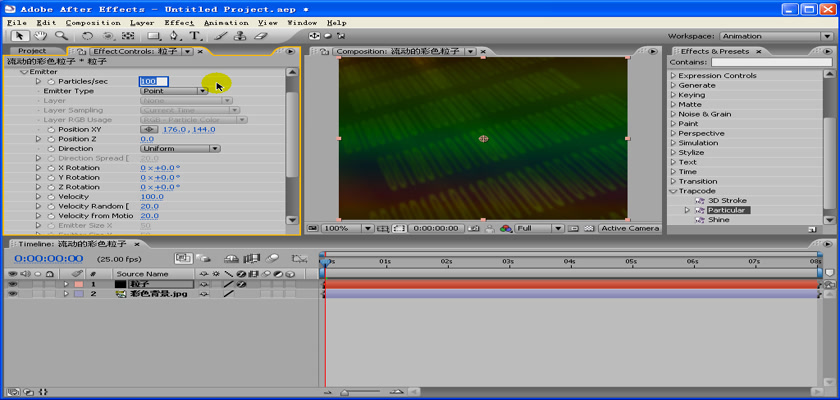Select the Hand tool

(x=40, y=36)
